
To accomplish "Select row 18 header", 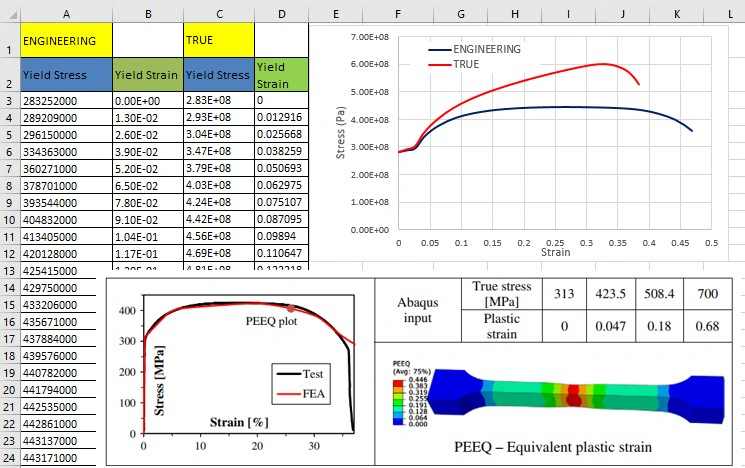I will (10, 356).
